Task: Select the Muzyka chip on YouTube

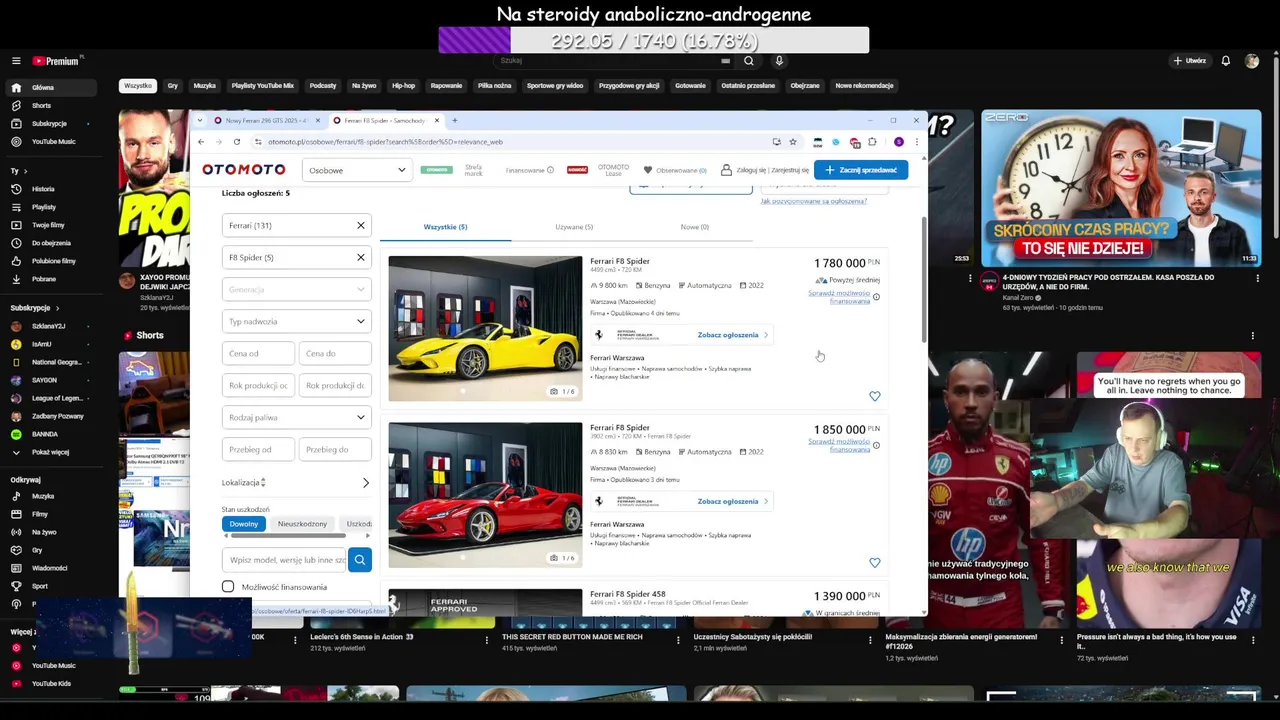Action: (x=204, y=86)
